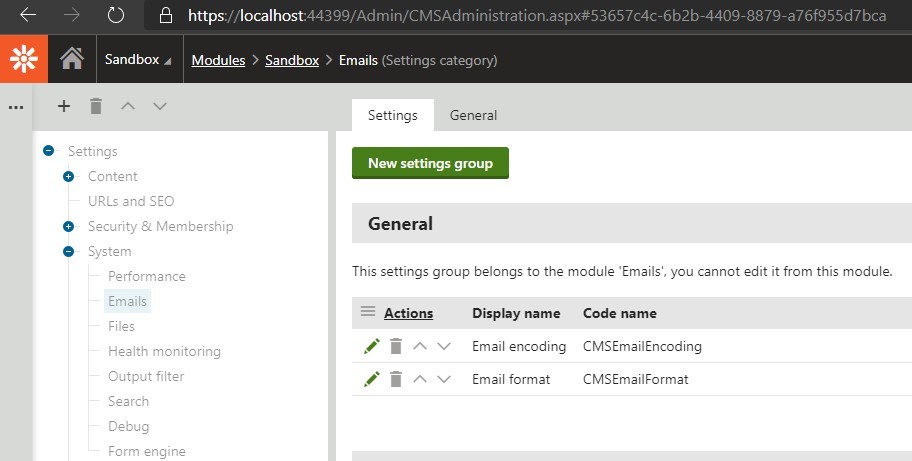Move Email format setting up
This screenshot has width=912, height=461.
pos(420,379)
